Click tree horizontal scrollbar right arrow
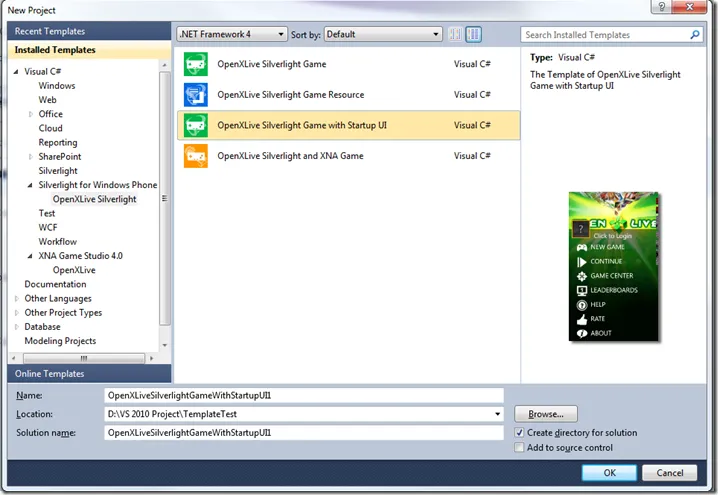 (152, 358)
